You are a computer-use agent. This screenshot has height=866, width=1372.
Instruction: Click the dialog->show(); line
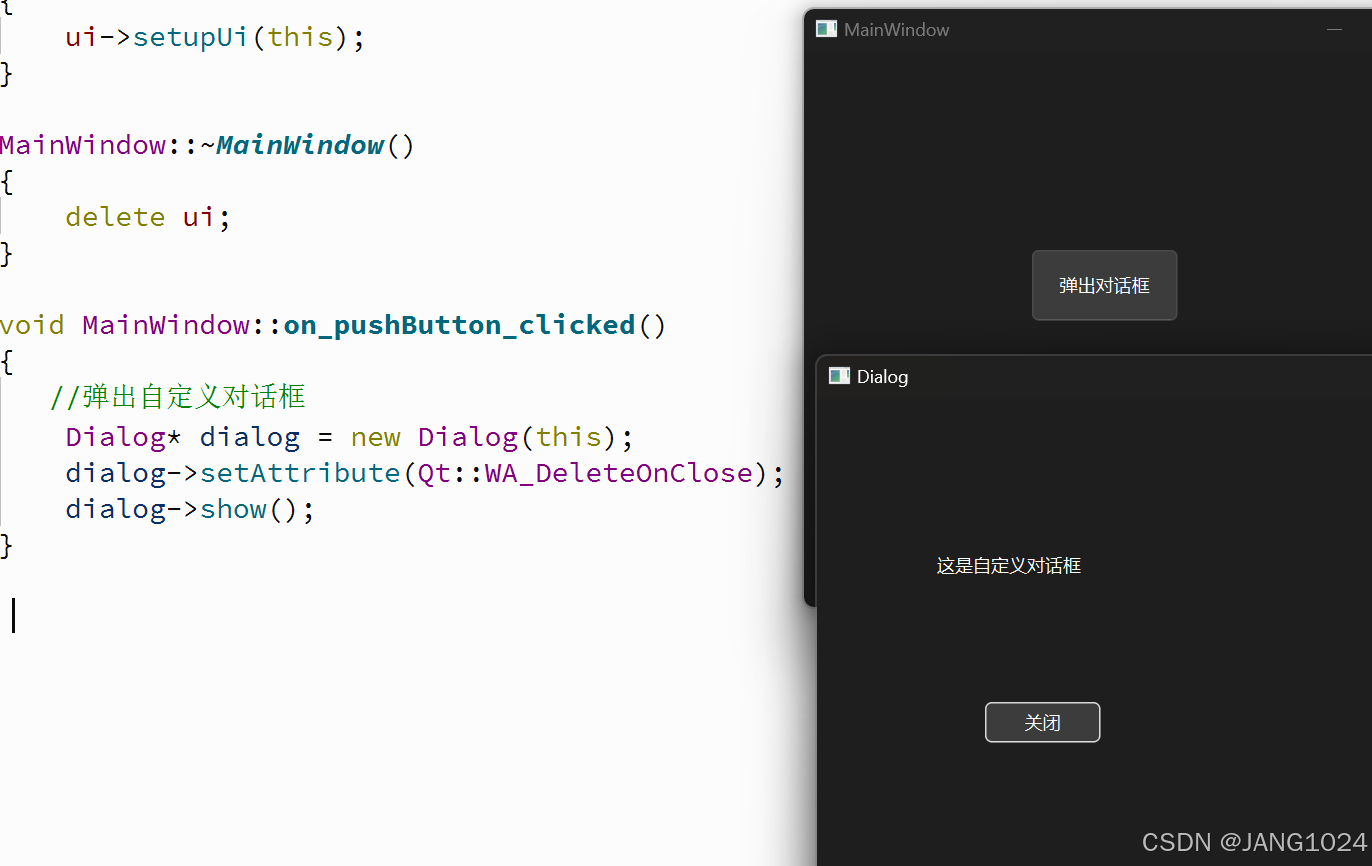pyautogui.click(x=190, y=509)
